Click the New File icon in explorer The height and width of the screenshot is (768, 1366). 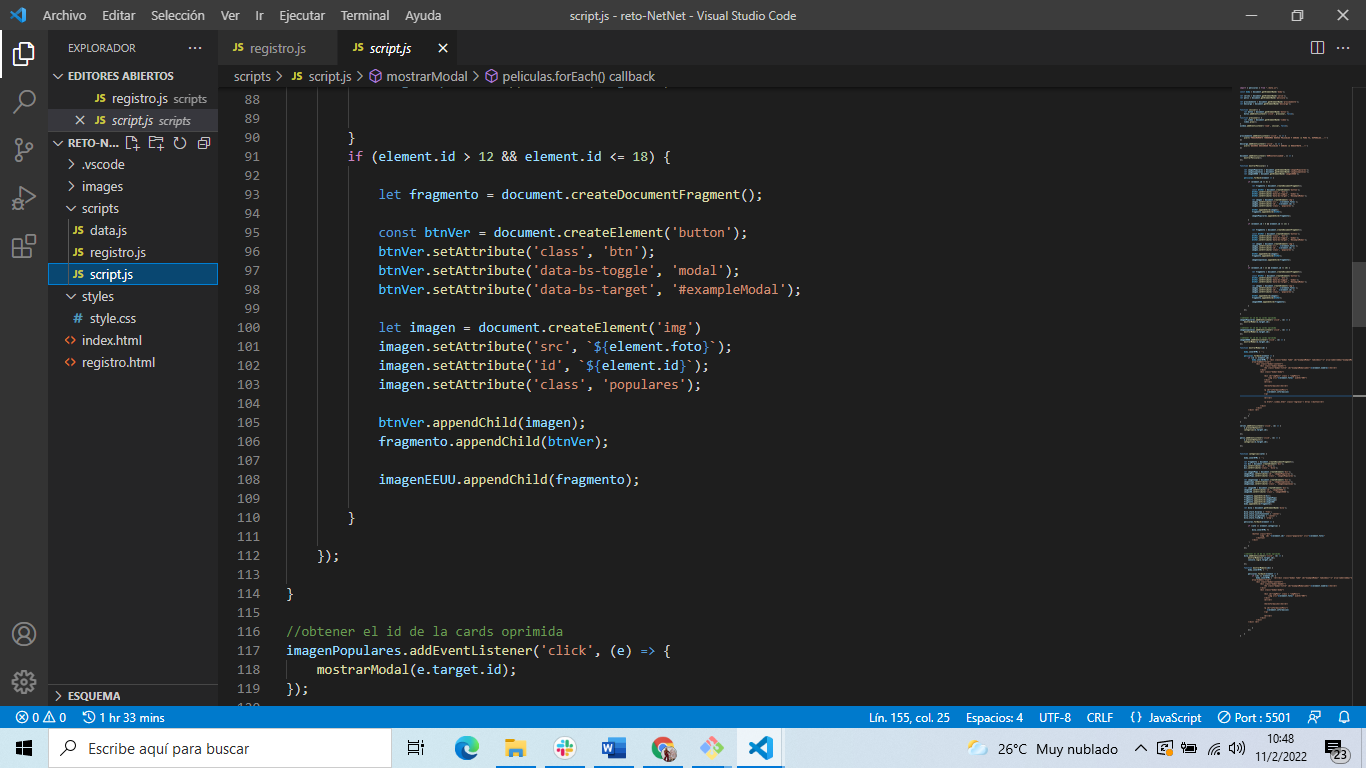(132, 143)
